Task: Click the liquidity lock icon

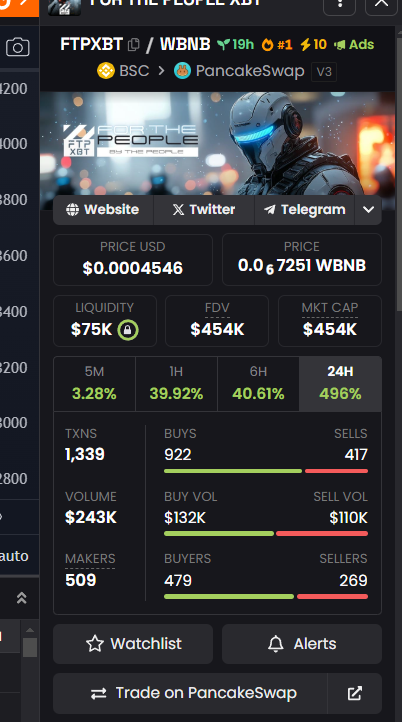Action: point(128,330)
